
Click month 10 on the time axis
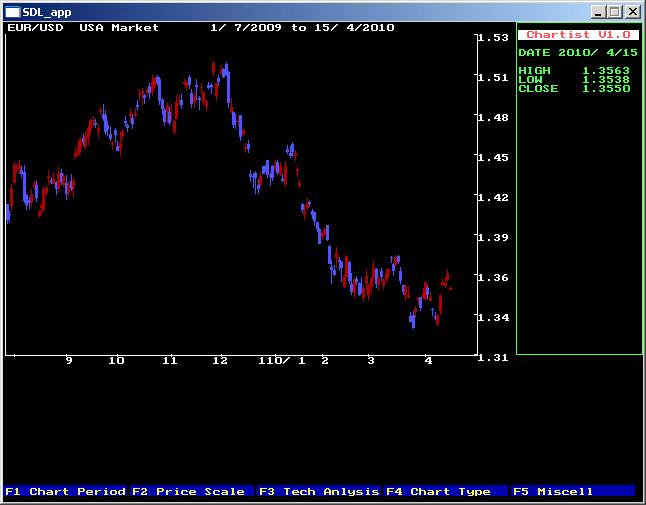click(117, 361)
